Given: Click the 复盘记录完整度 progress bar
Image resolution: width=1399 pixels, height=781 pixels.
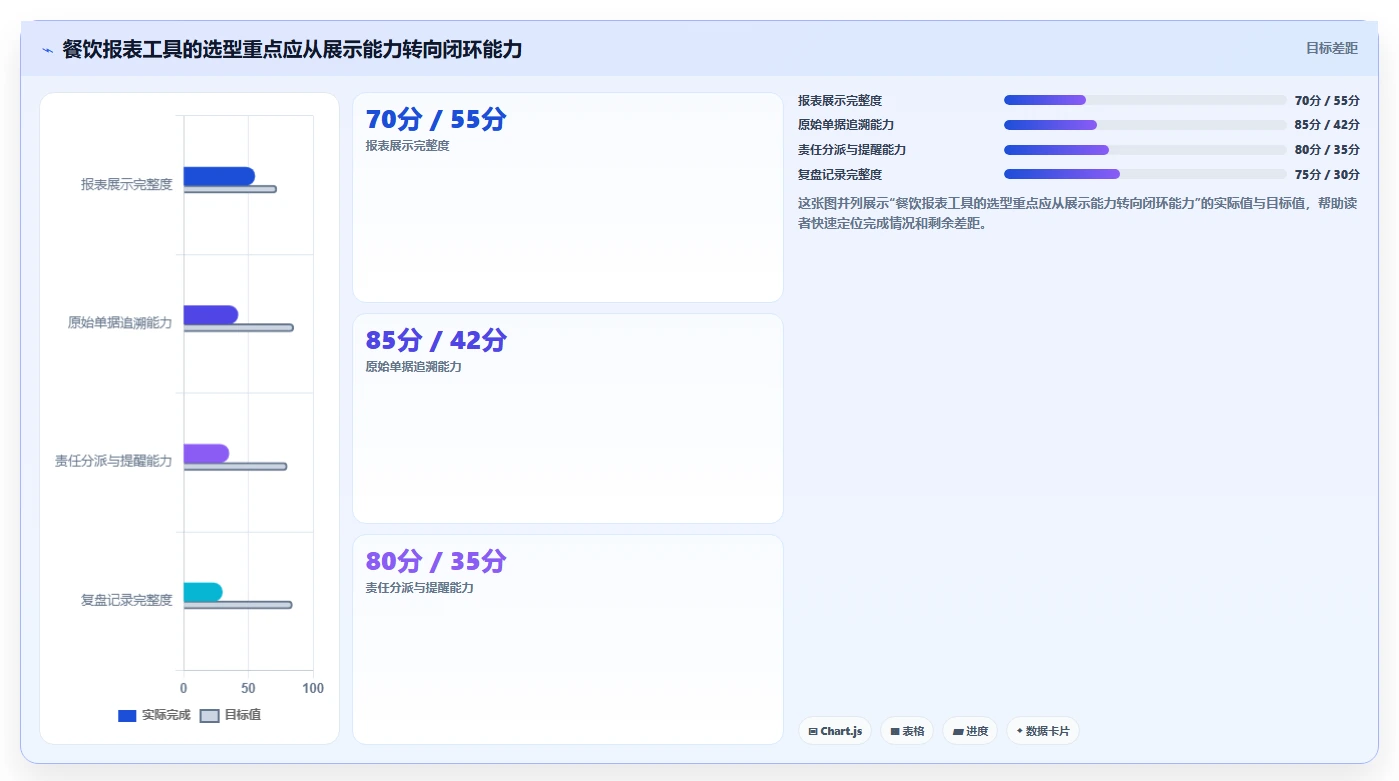Looking at the screenshot, I should (x=1145, y=174).
